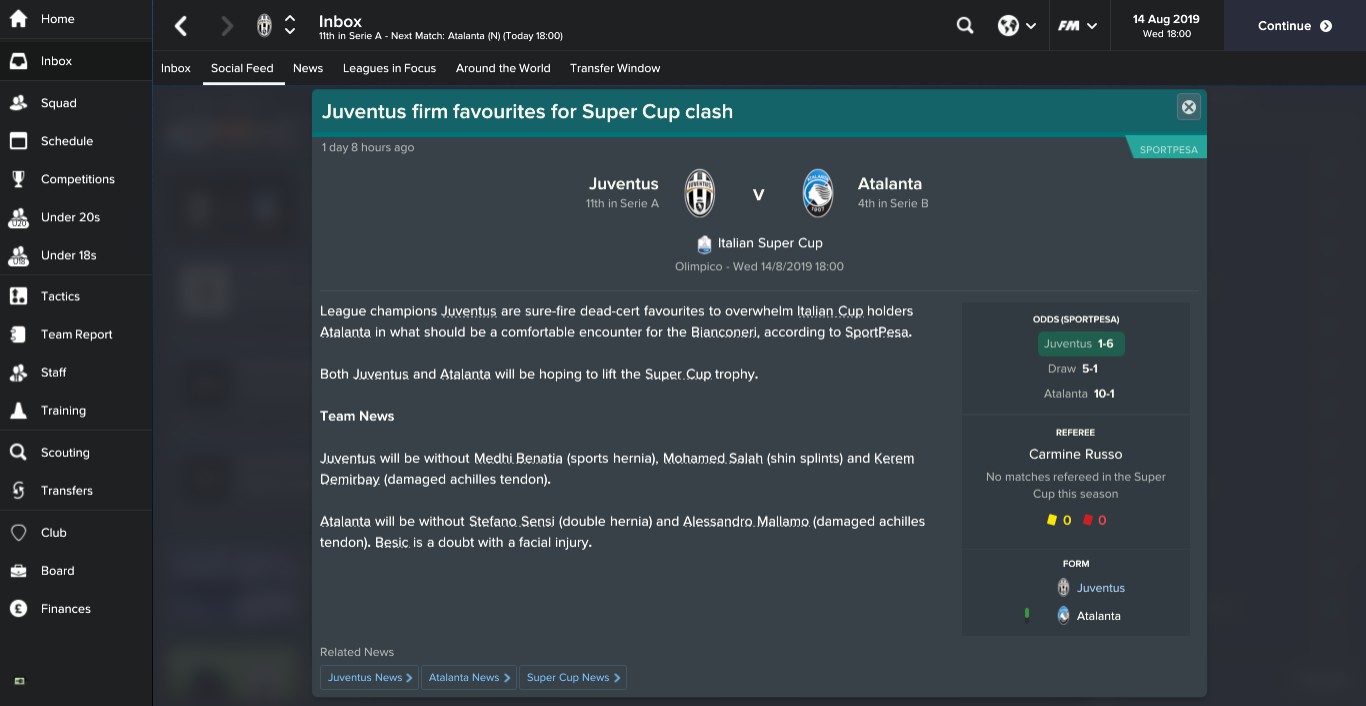Open the world globe menu

click(x=1016, y=26)
